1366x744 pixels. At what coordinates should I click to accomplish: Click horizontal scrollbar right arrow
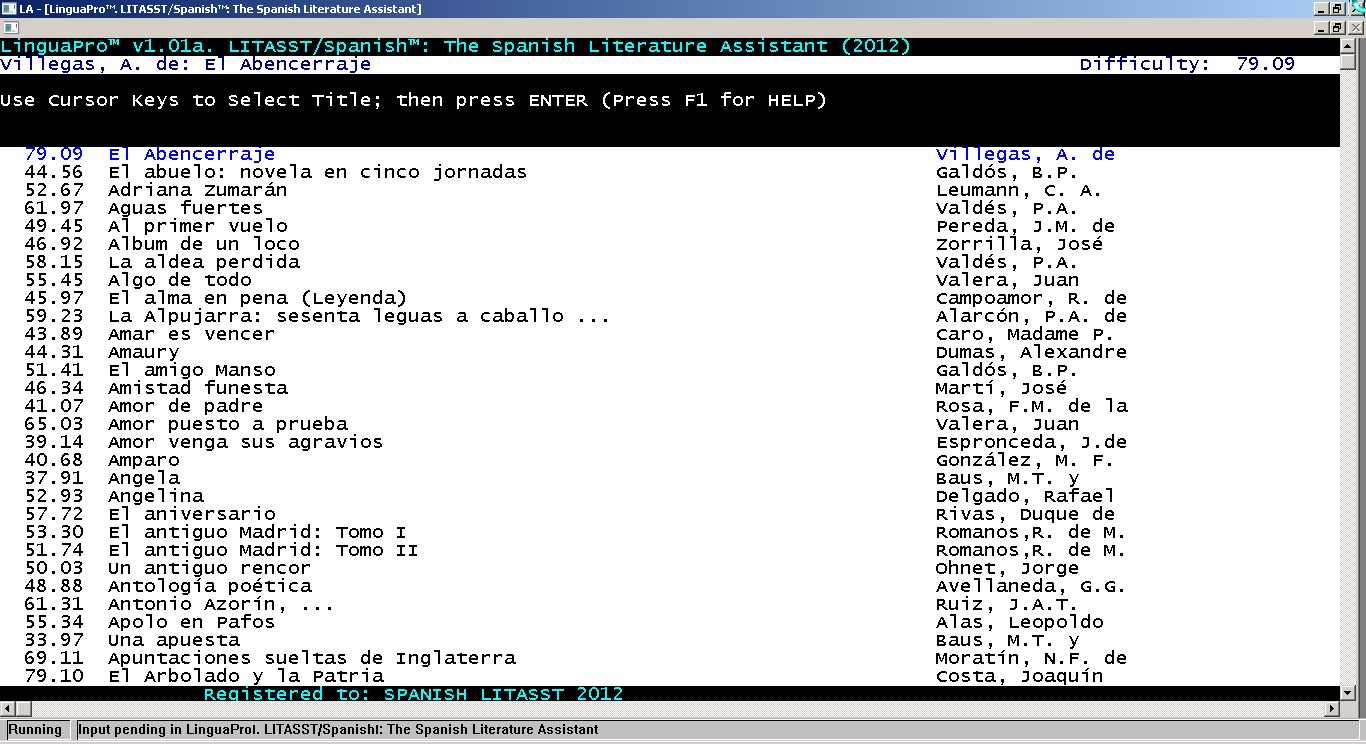click(1331, 709)
